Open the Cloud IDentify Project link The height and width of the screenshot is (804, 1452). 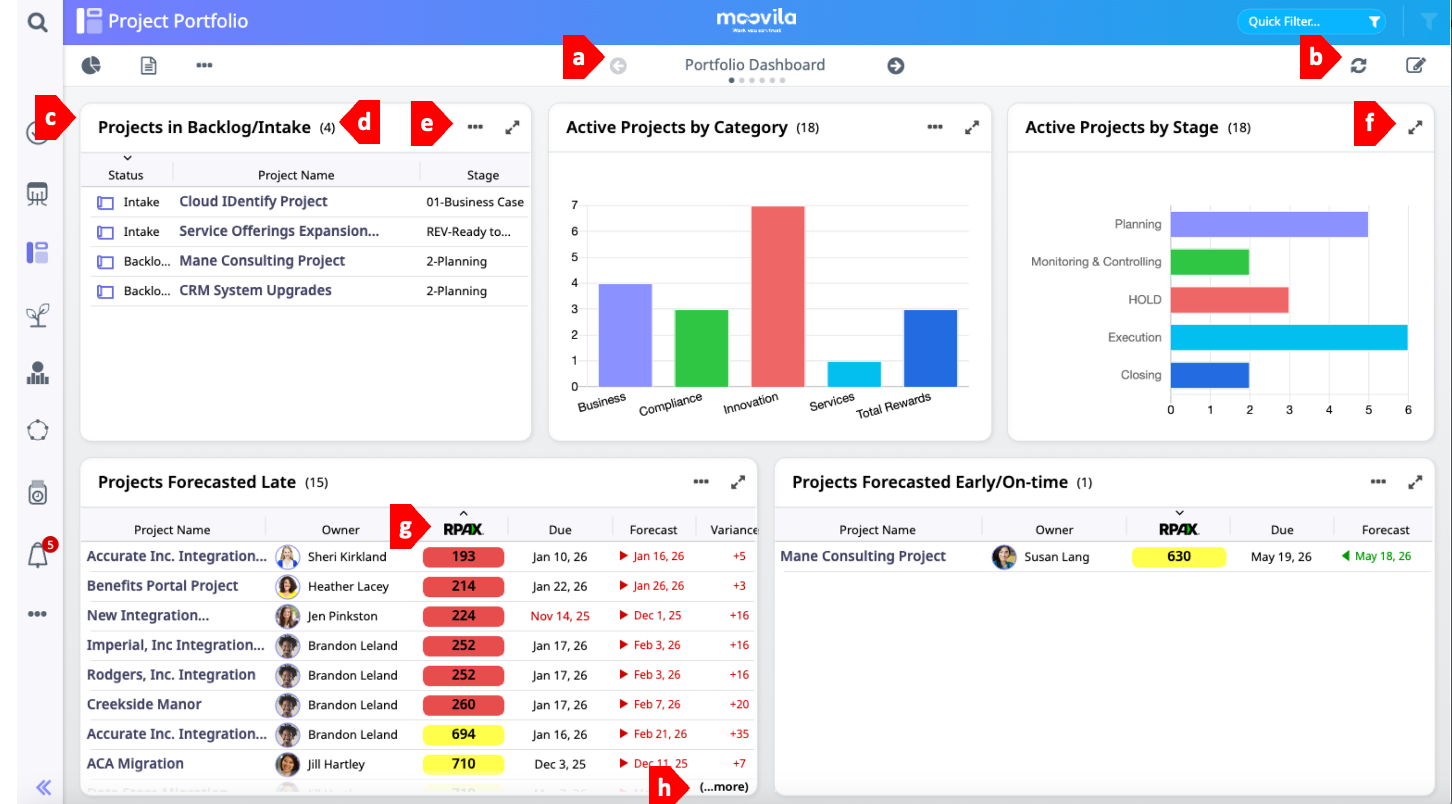(253, 201)
